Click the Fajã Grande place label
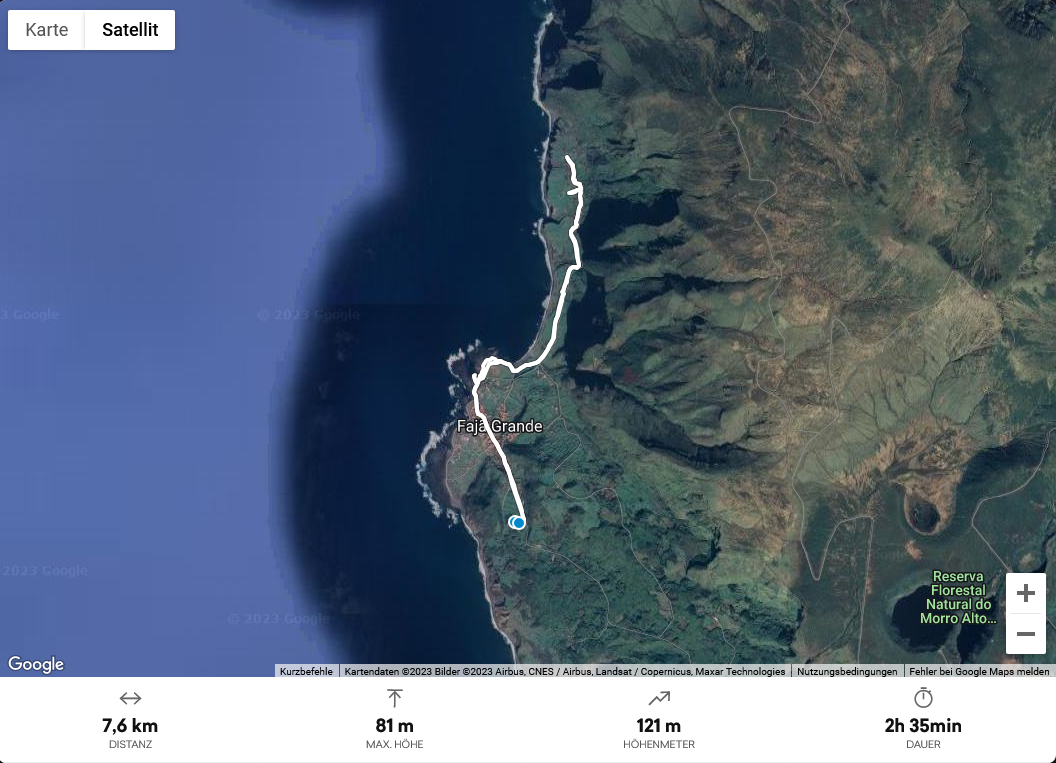The height and width of the screenshot is (763, 1056). pos(500,426)
